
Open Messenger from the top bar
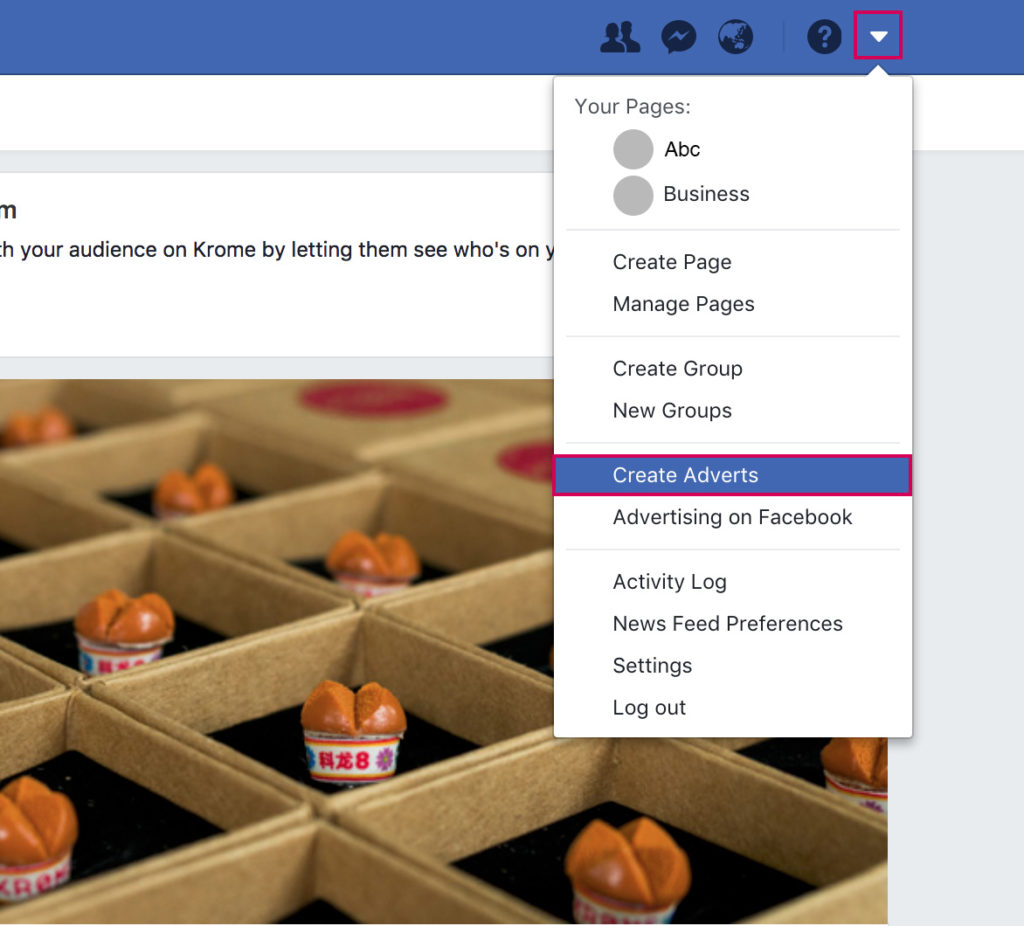tap(678, 36)
